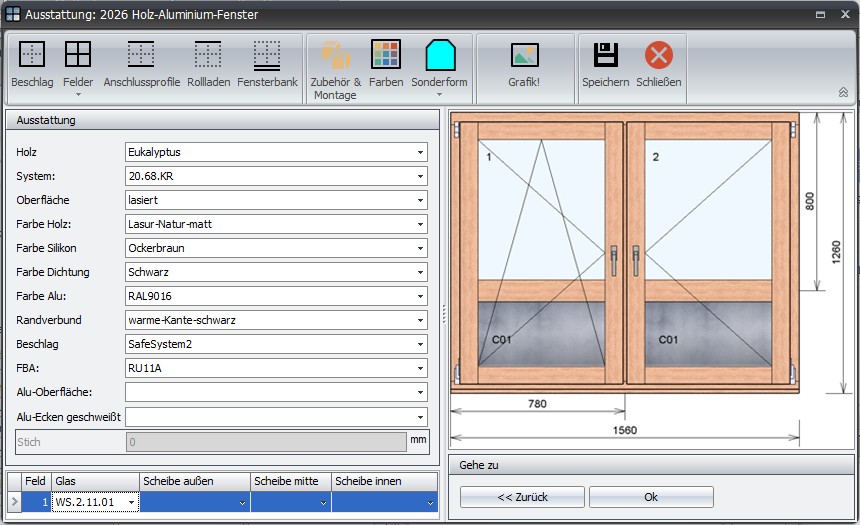860x525 pixels.
Task: Select left window sash in preview
Action: coord(541,250)
